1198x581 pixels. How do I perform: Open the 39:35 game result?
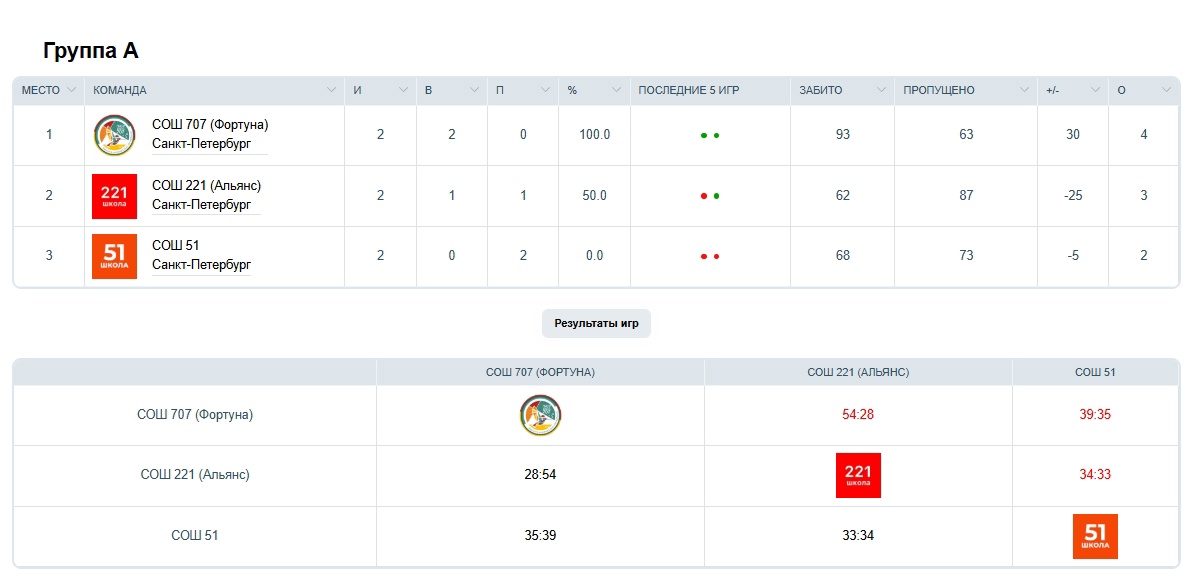pos(1095,415)
